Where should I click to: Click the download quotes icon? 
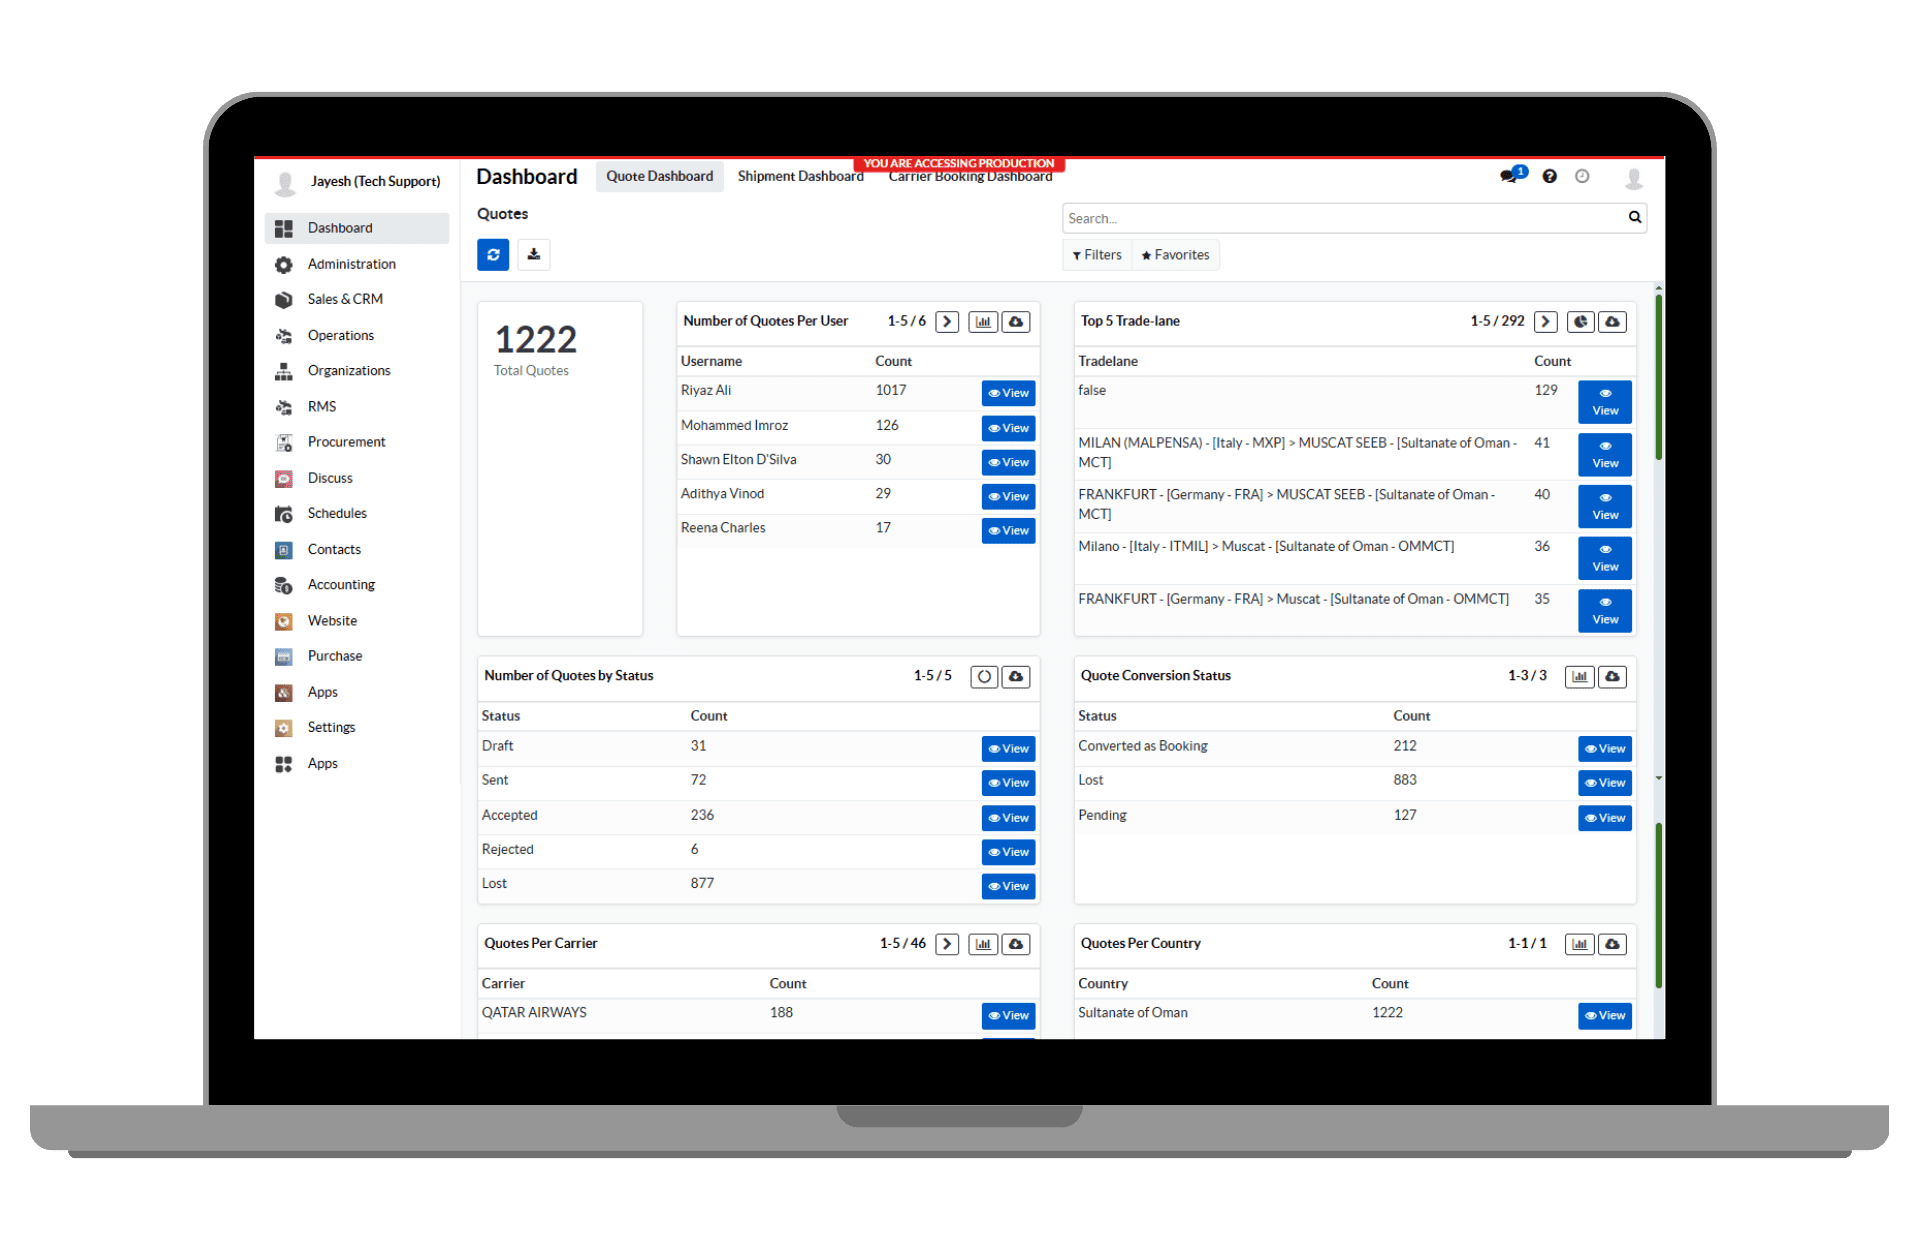[x=534, y=255]
